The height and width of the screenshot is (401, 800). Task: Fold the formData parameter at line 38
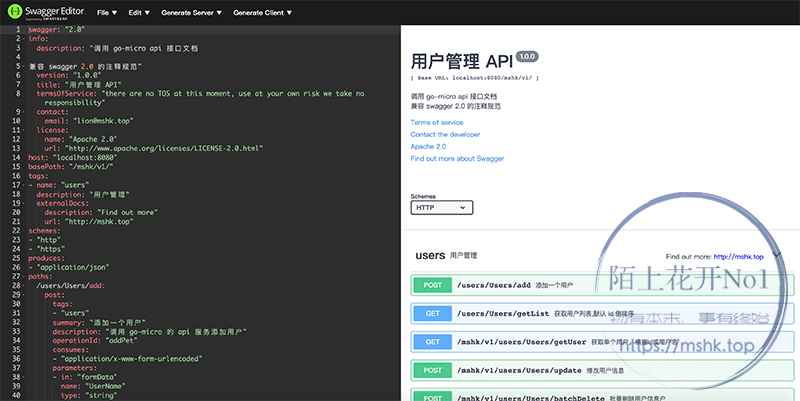pyautogui.click(x=24, y=377)
